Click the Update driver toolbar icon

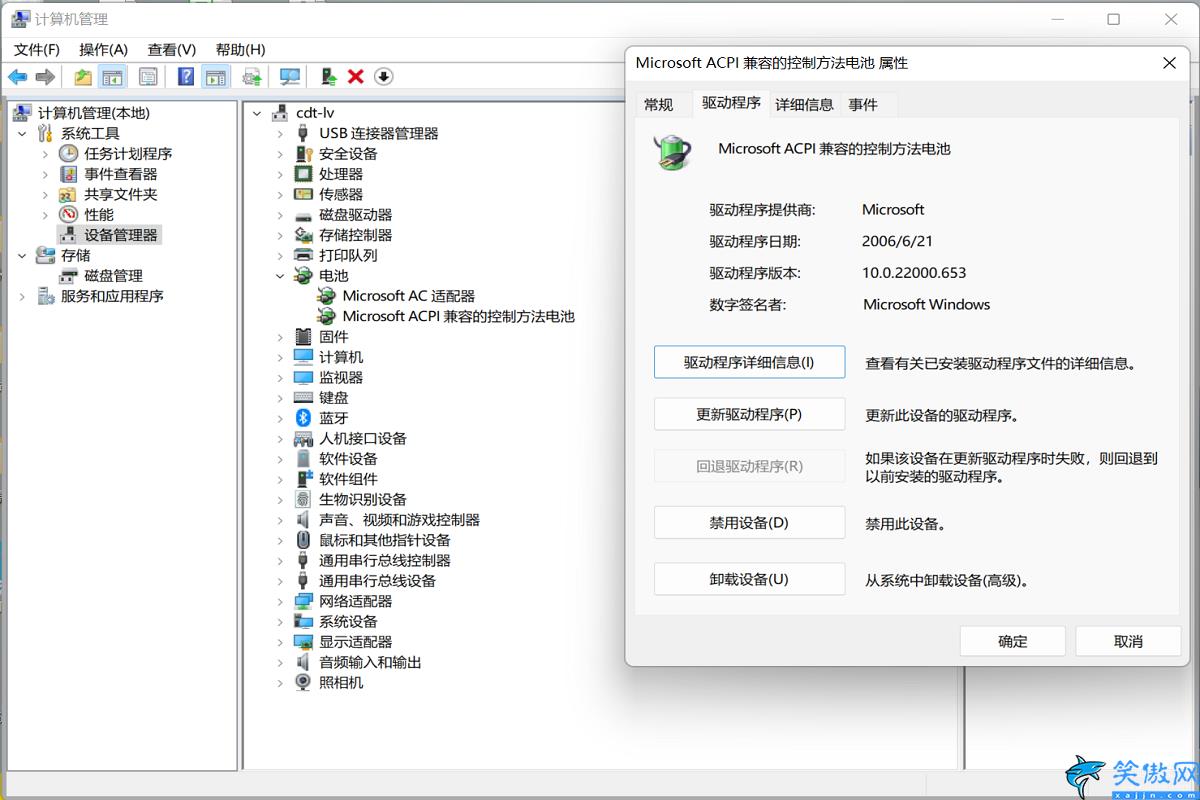point(252,77)
